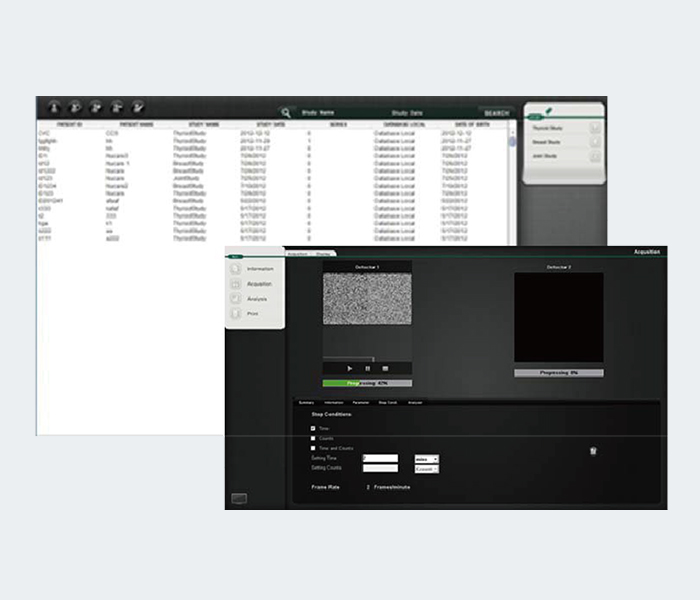Stop the Detector 1 acquisition
Image resolution: width=700 pixels, height=600 pixels.
pyautogui.click(x=385, y=369)
